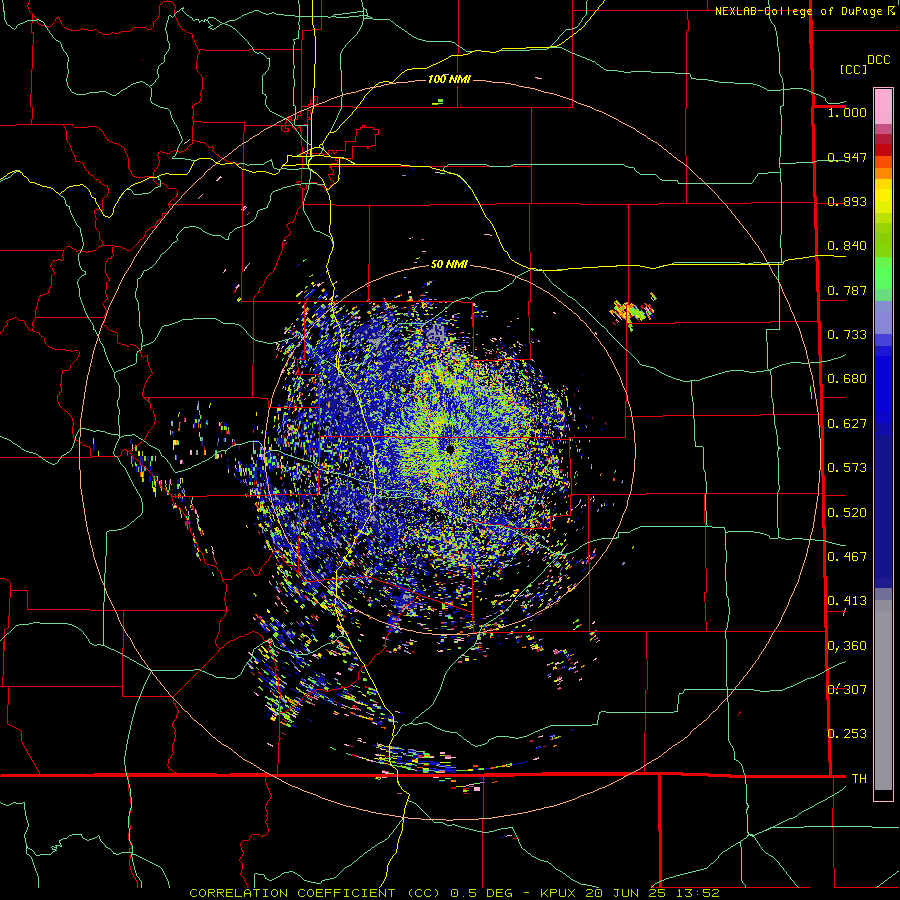Click the 50 NMI range ring label

tap(449, 265)
